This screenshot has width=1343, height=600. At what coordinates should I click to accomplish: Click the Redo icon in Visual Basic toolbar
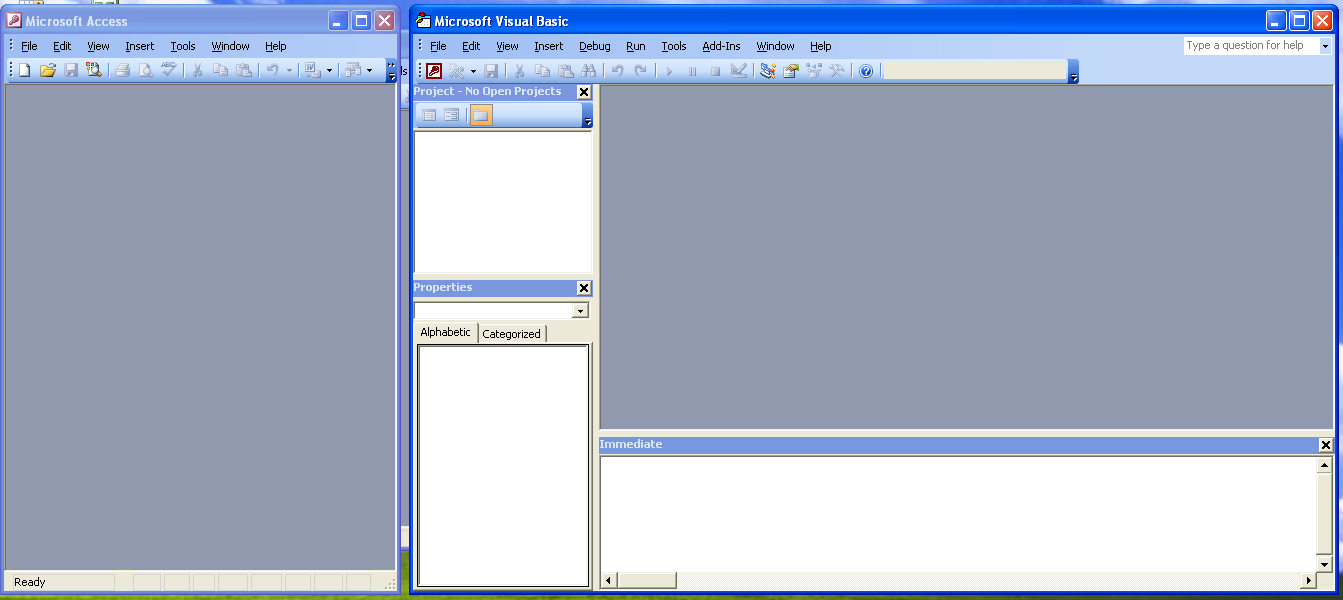tap(640, 70)
